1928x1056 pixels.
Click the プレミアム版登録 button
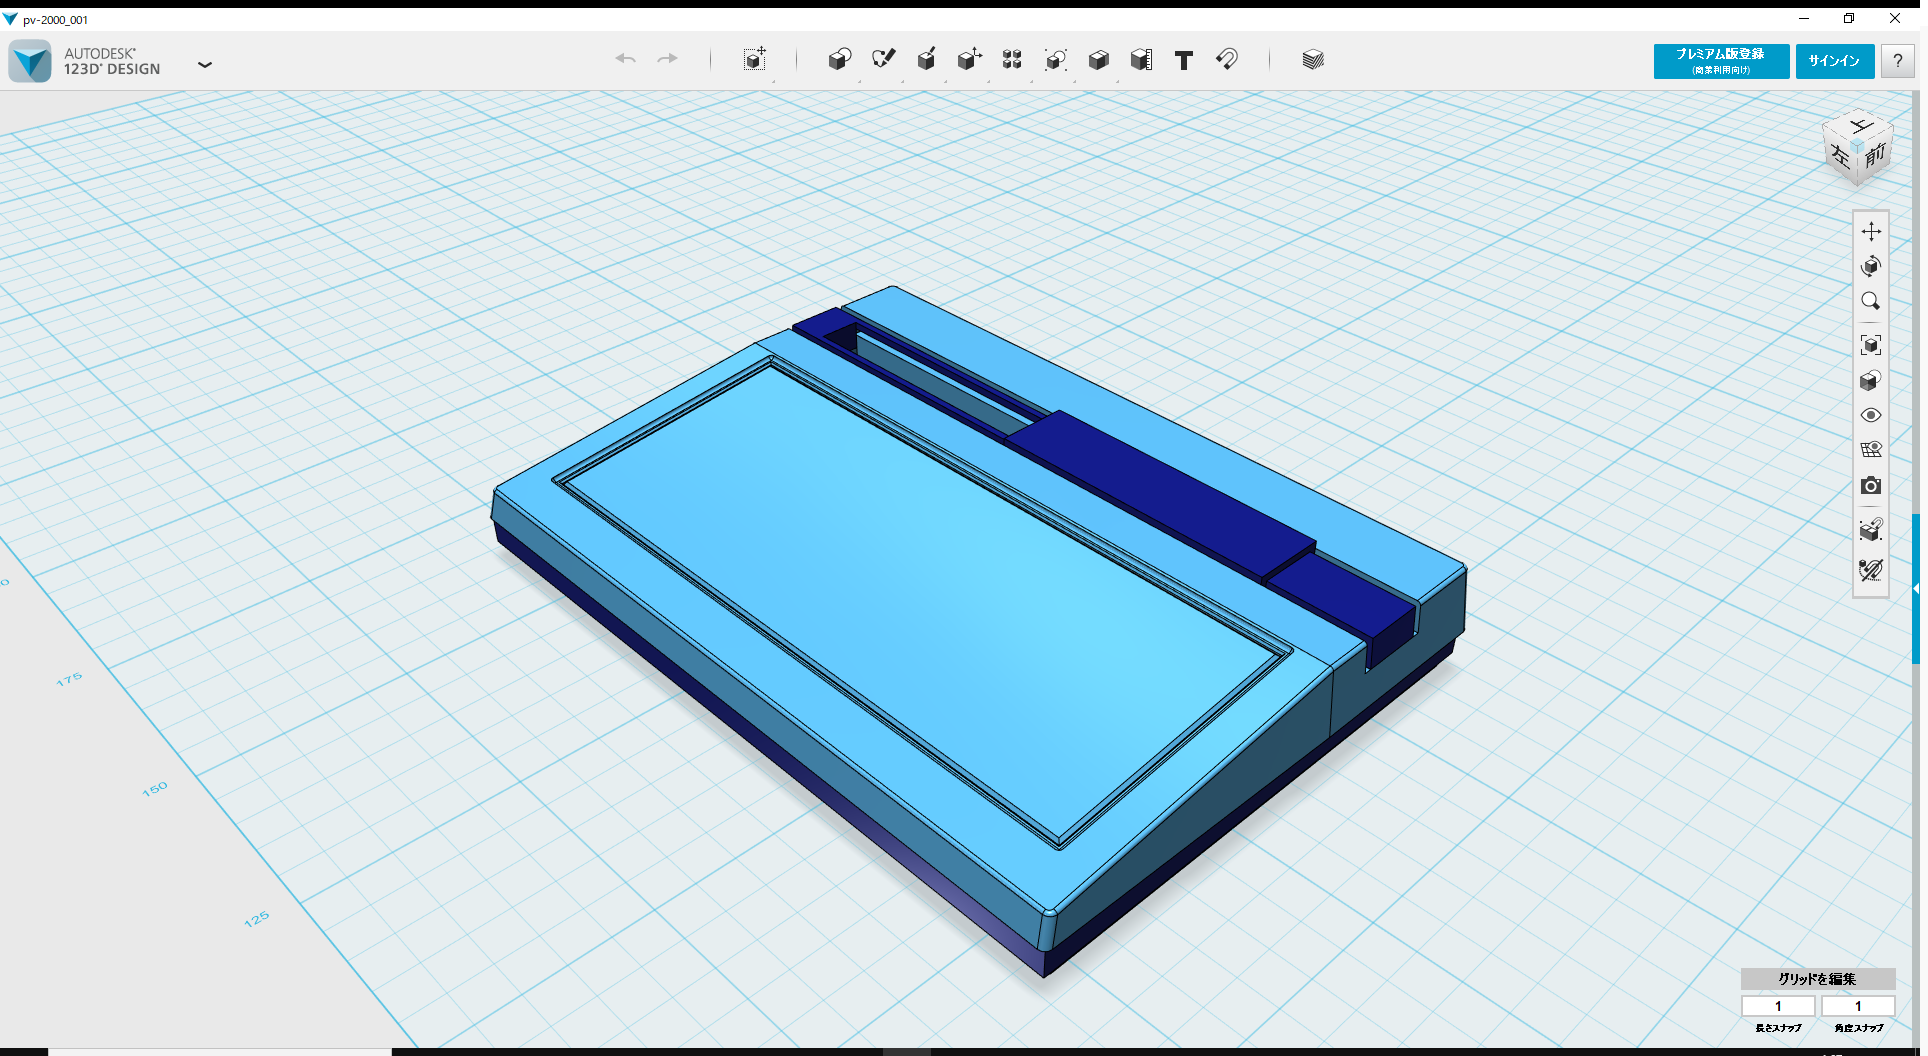pyautogui.click(x=1720, y=61)
